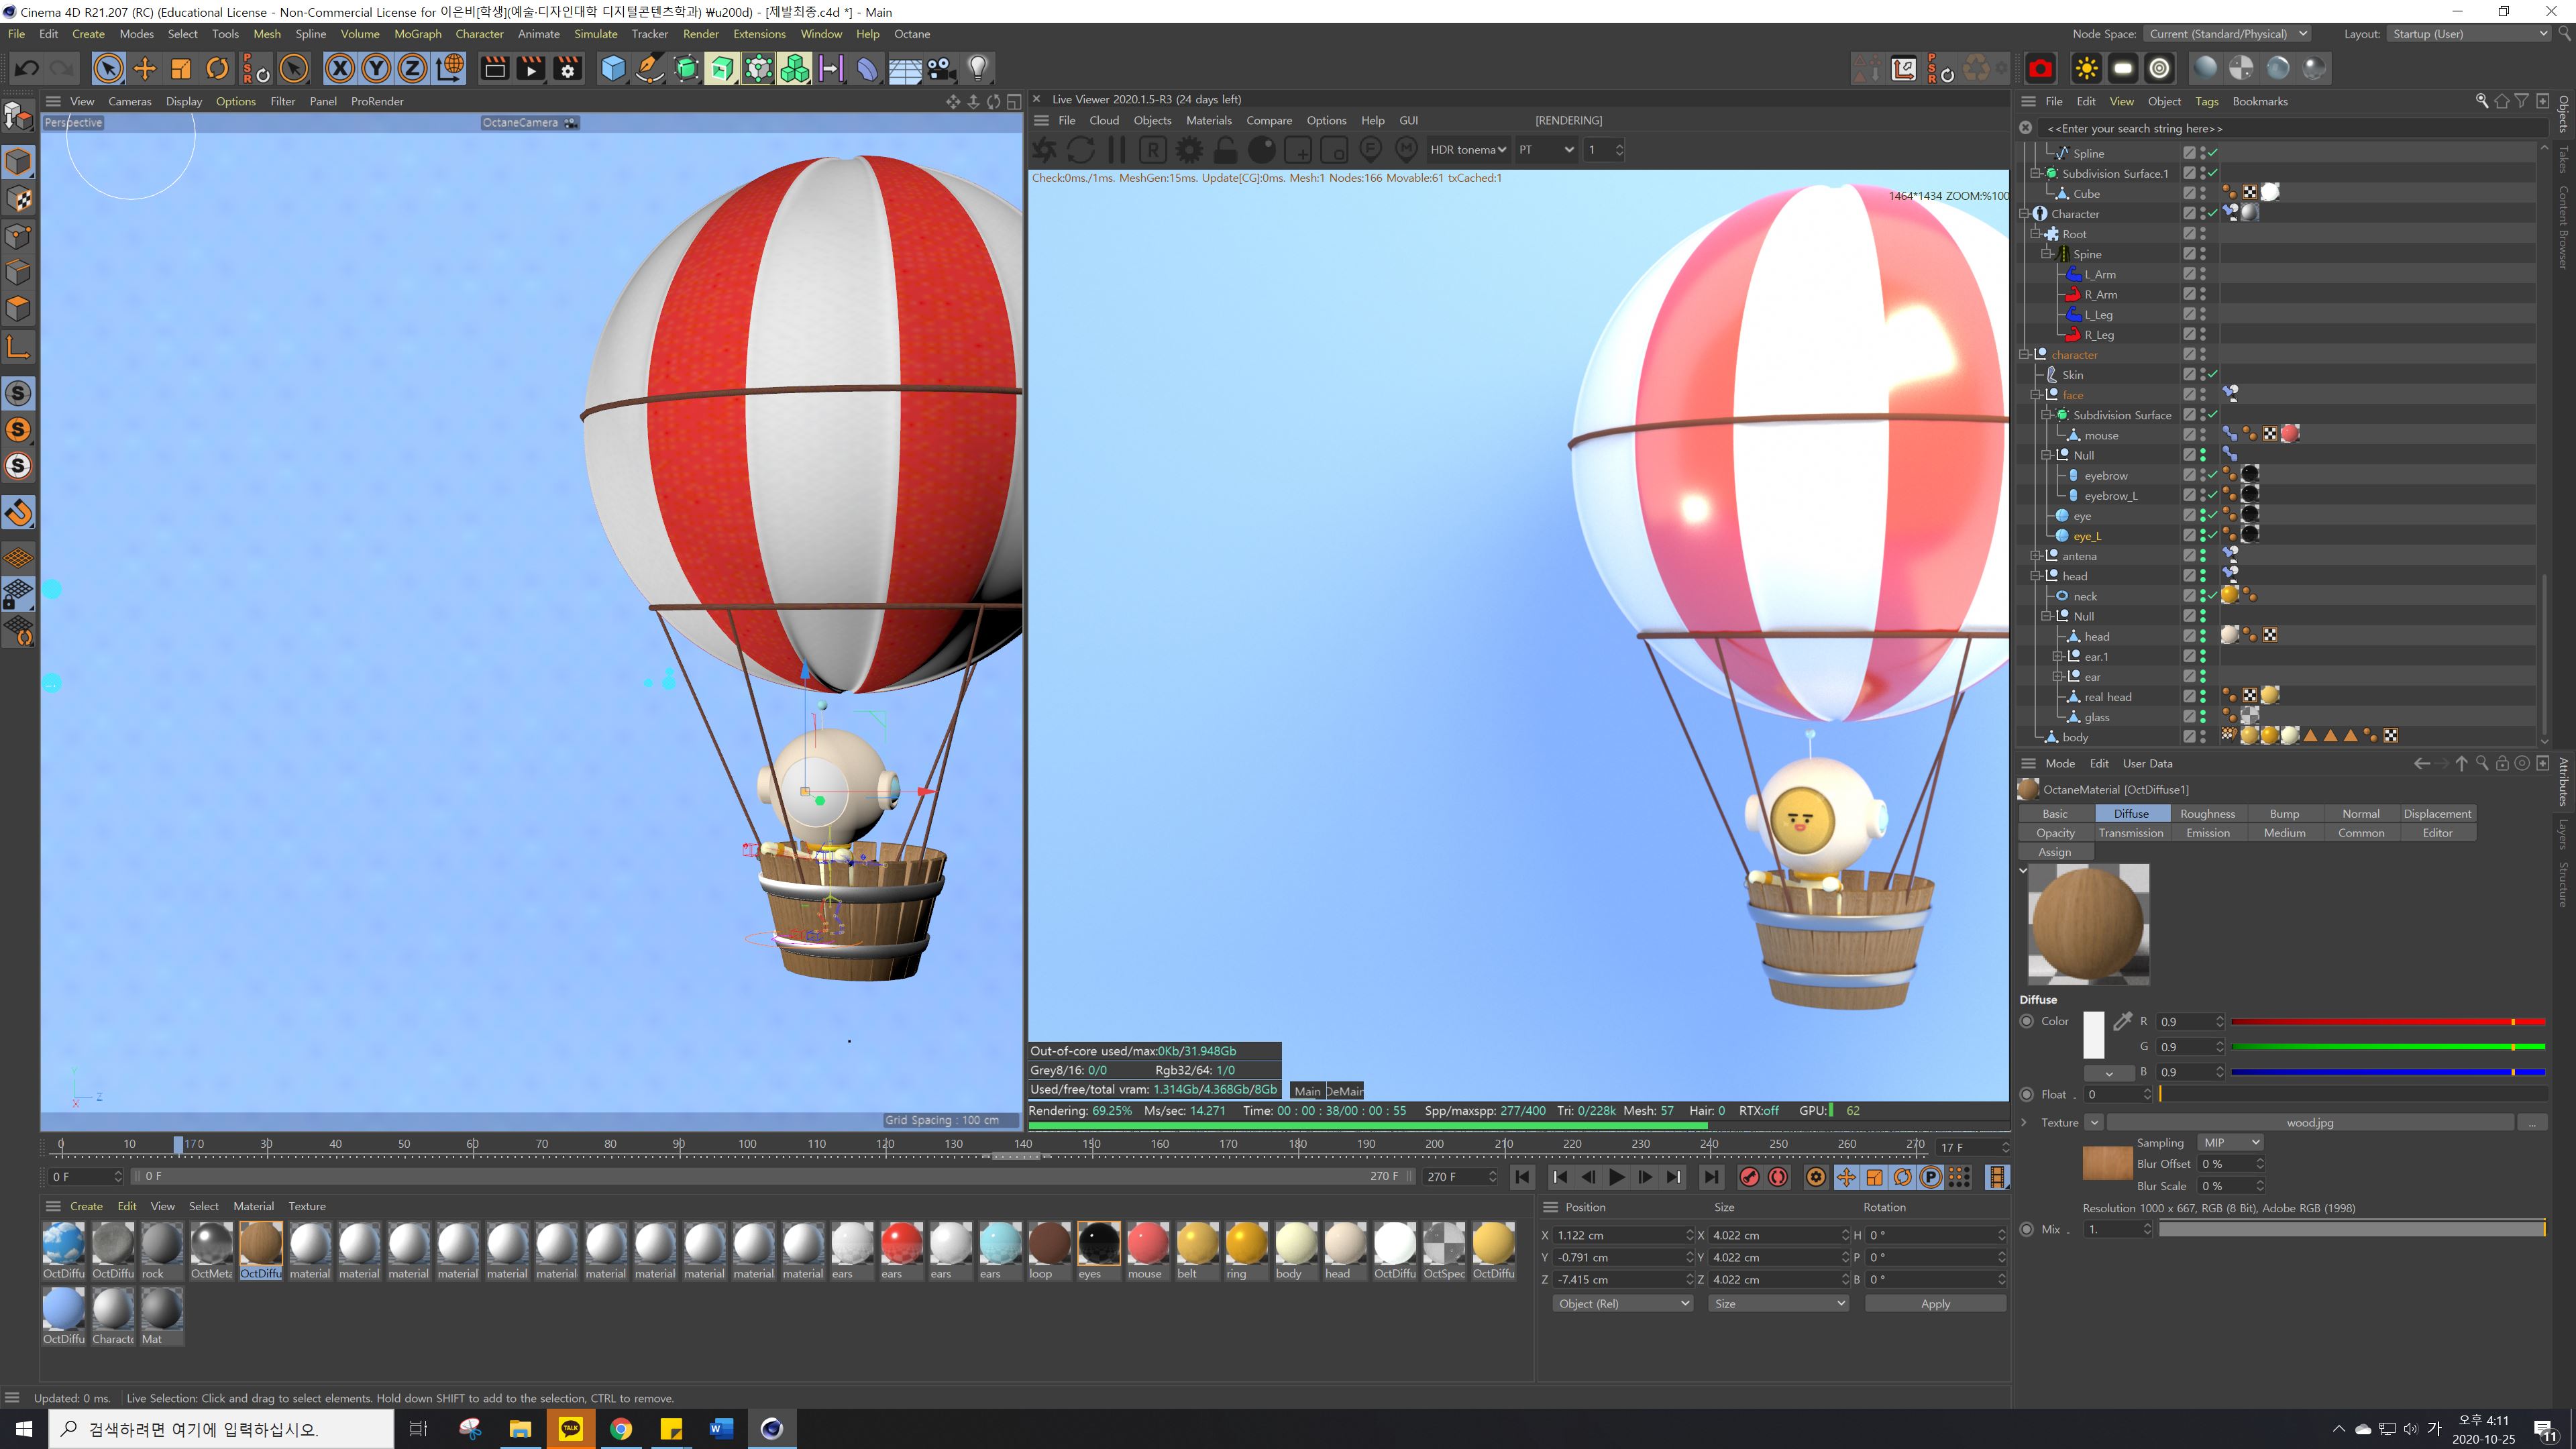Toggle visibility dots of eyebrow object
The height and width of the screenshot is (1449, 2576).
pyautogui.click(x=2203, y=475)
